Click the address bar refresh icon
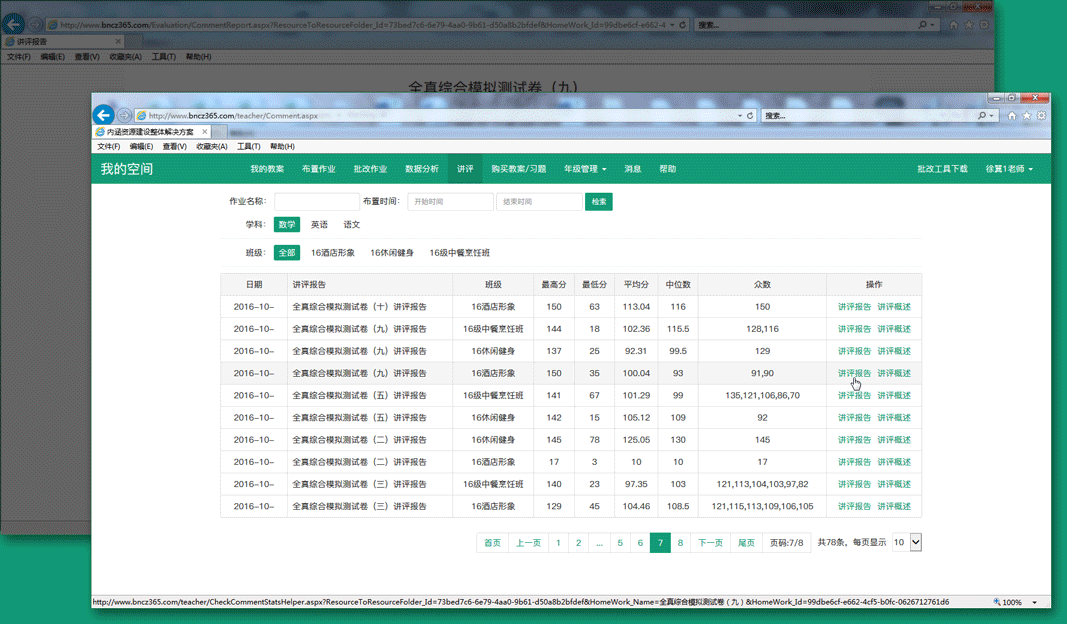Image resolution: width=1067 pixels, height=624 pixels. pos(750,115)
